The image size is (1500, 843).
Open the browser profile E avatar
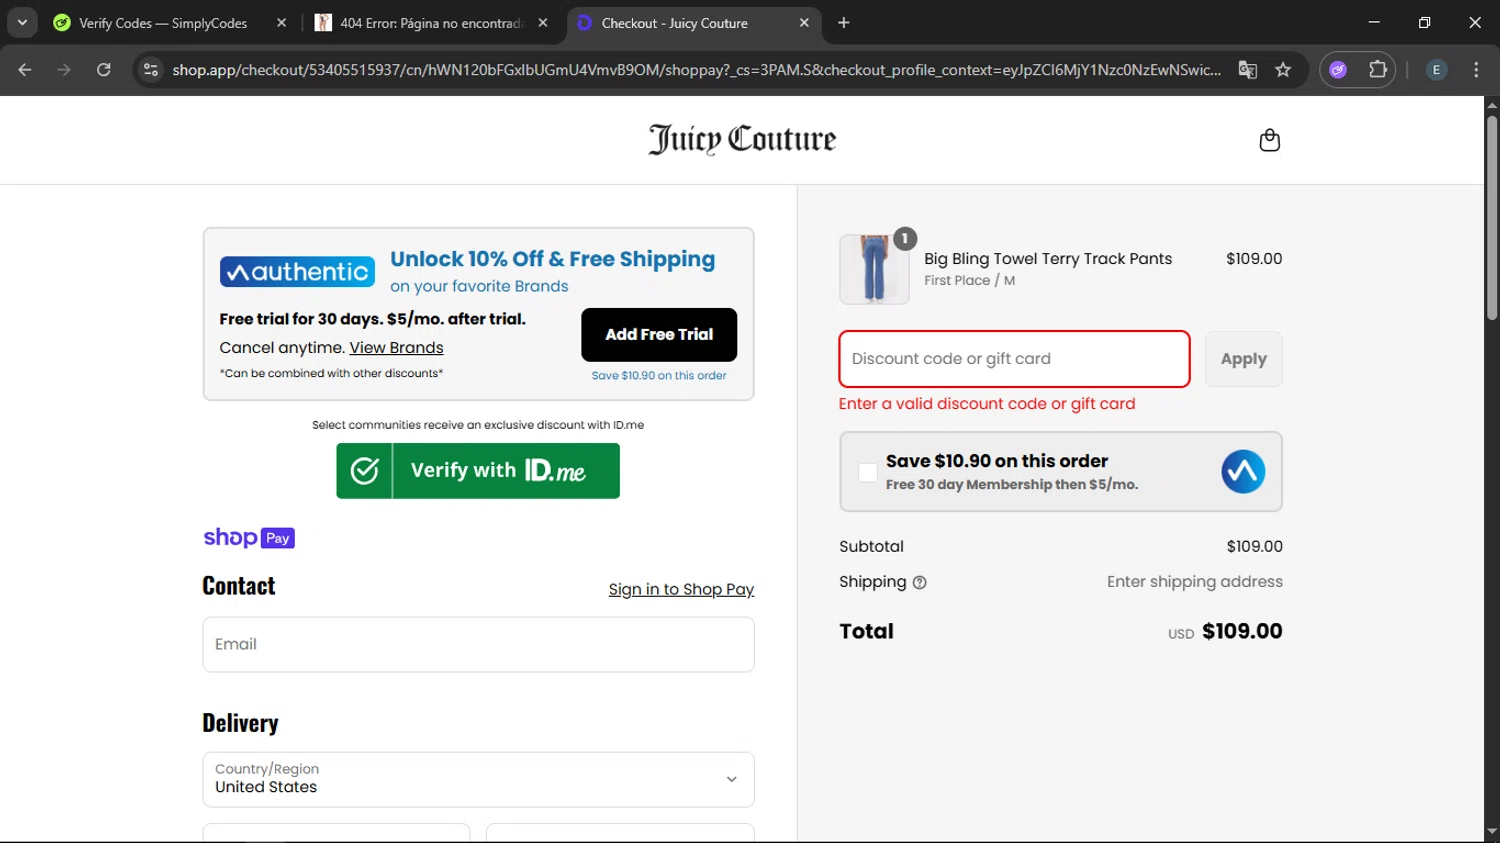point(1436,70)
